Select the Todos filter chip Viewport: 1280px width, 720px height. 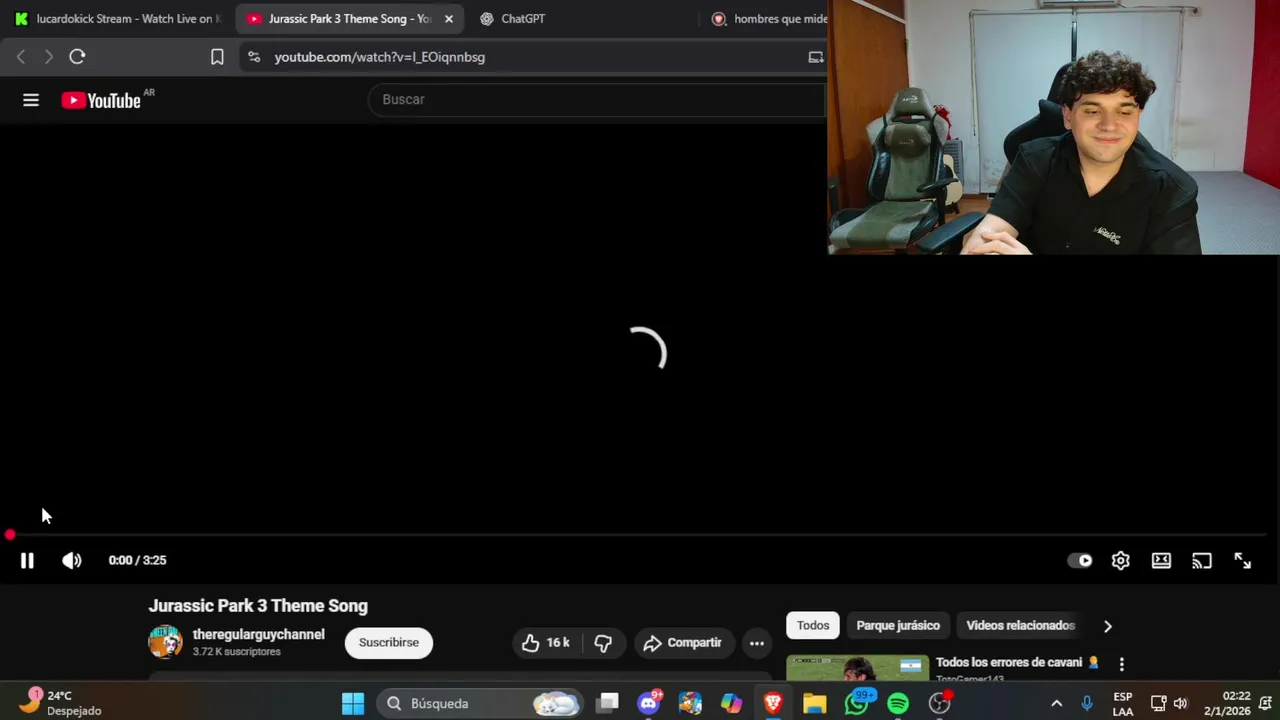click(x=813, y=626)
